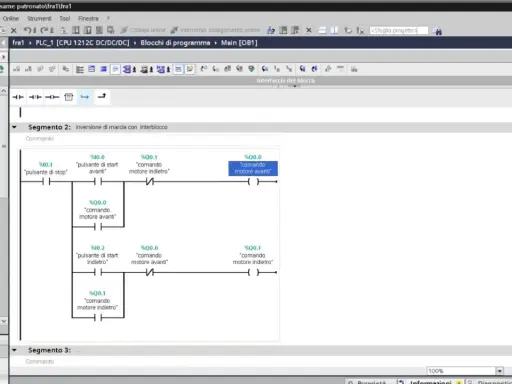Collapse Segmento 3 with its triangle
This screenshot has width=512, height=384.
click(x=14, y=350)
